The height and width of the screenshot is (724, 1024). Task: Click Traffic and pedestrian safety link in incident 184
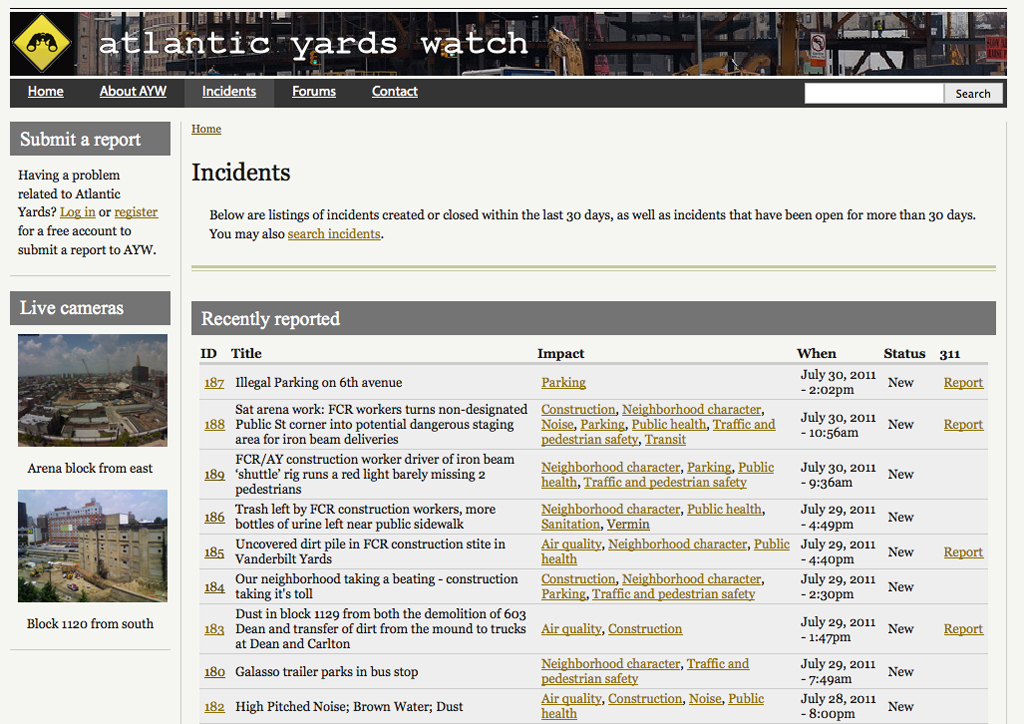coord(673,594)
